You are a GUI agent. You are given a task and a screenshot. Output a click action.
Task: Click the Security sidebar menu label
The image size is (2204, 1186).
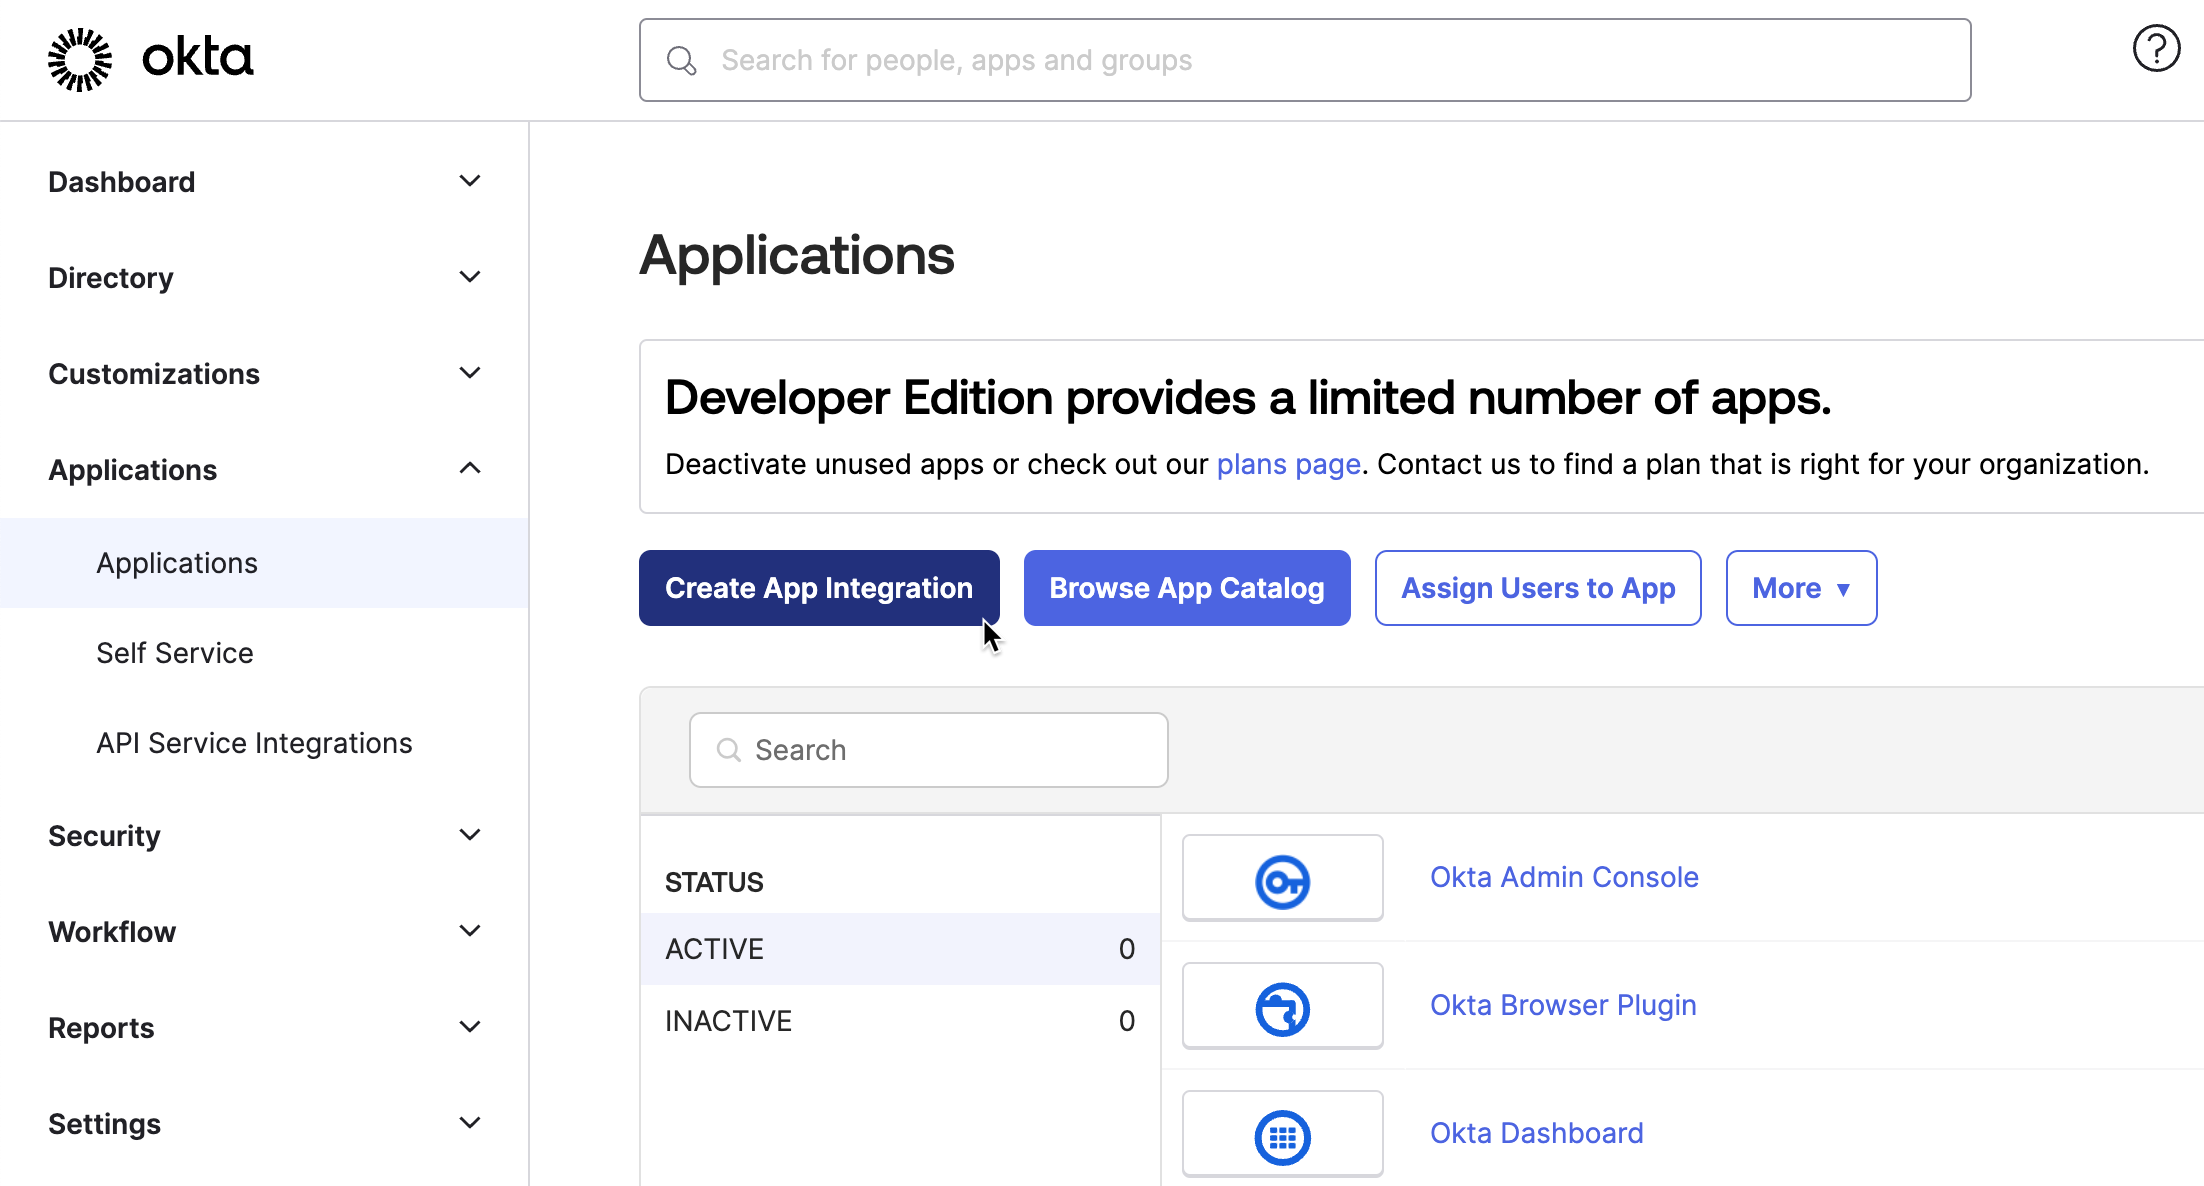pos(104,836)
